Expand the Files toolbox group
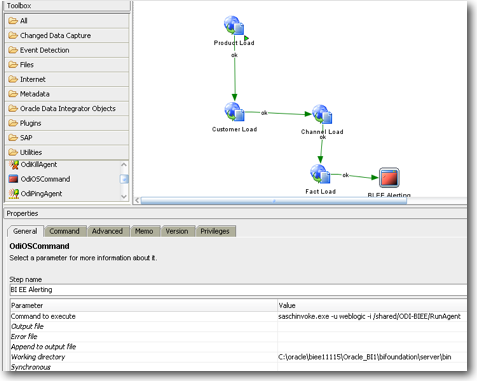Screen dimensions: 477x381 click(67, 65)
